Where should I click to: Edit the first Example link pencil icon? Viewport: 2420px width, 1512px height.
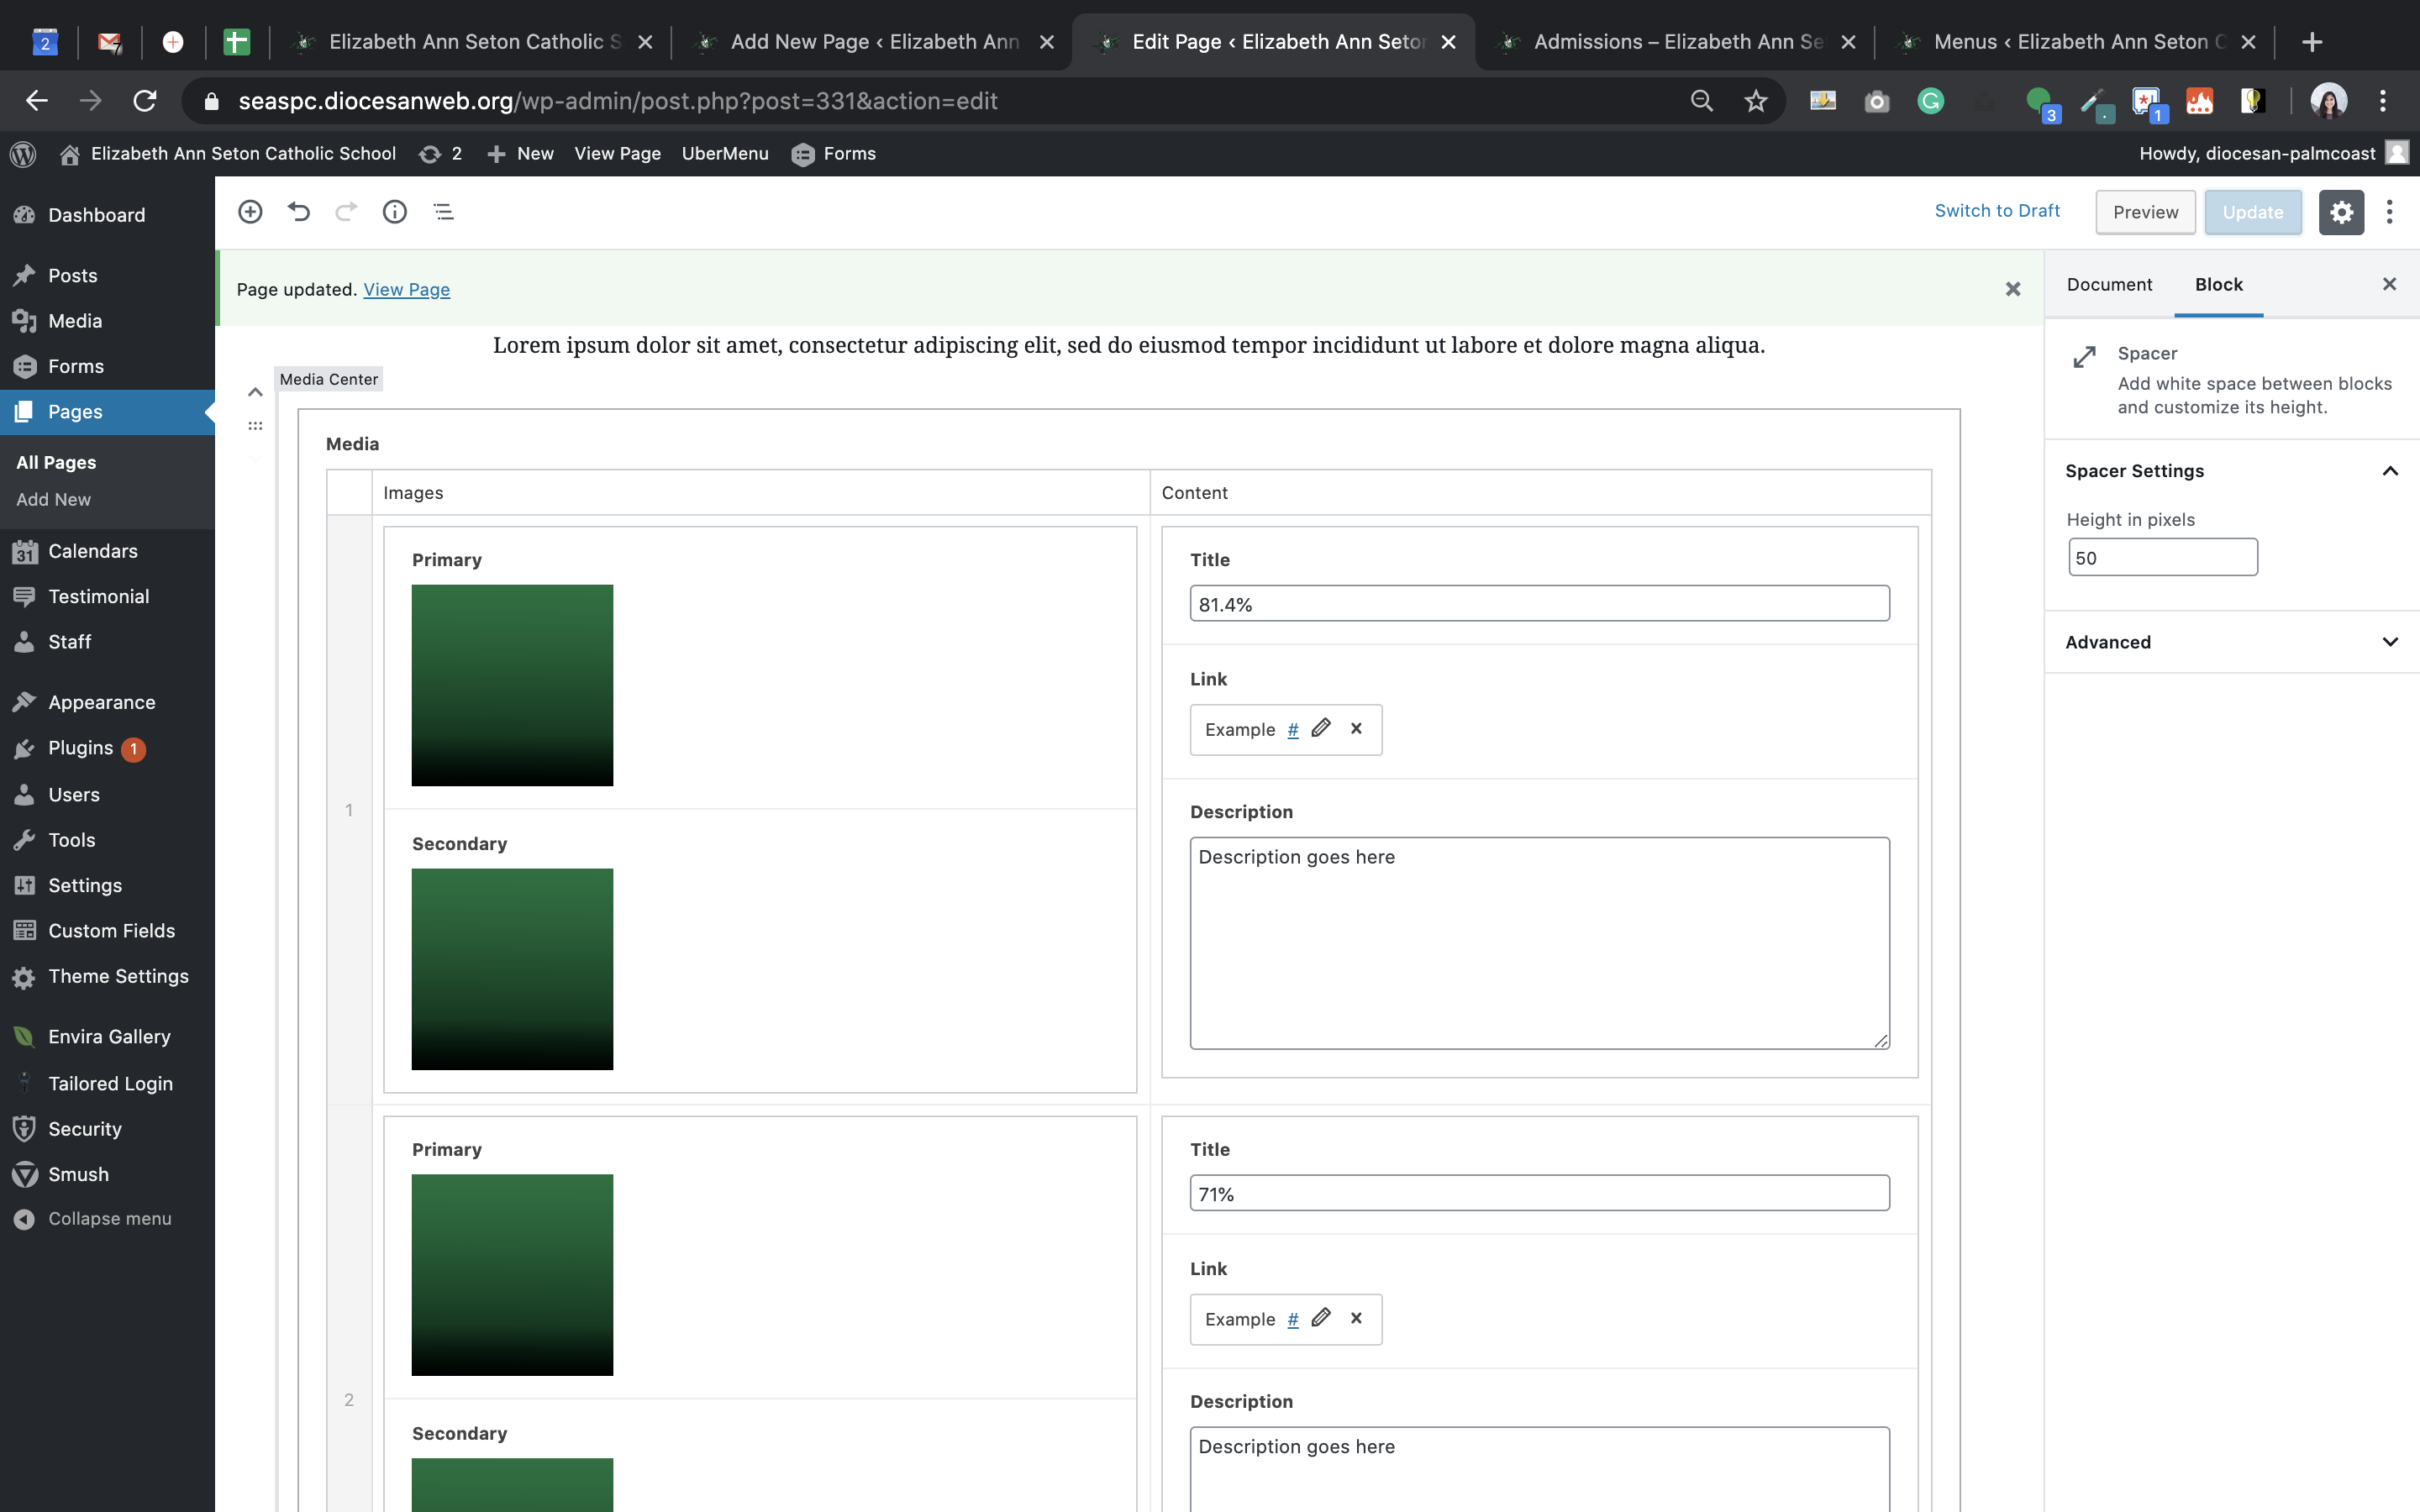[1321, 728]
